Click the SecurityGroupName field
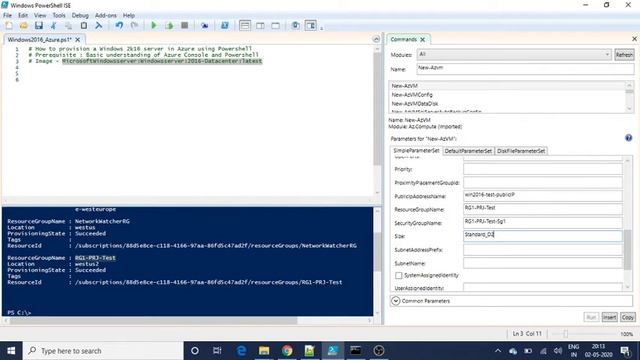 click(543, 222)
